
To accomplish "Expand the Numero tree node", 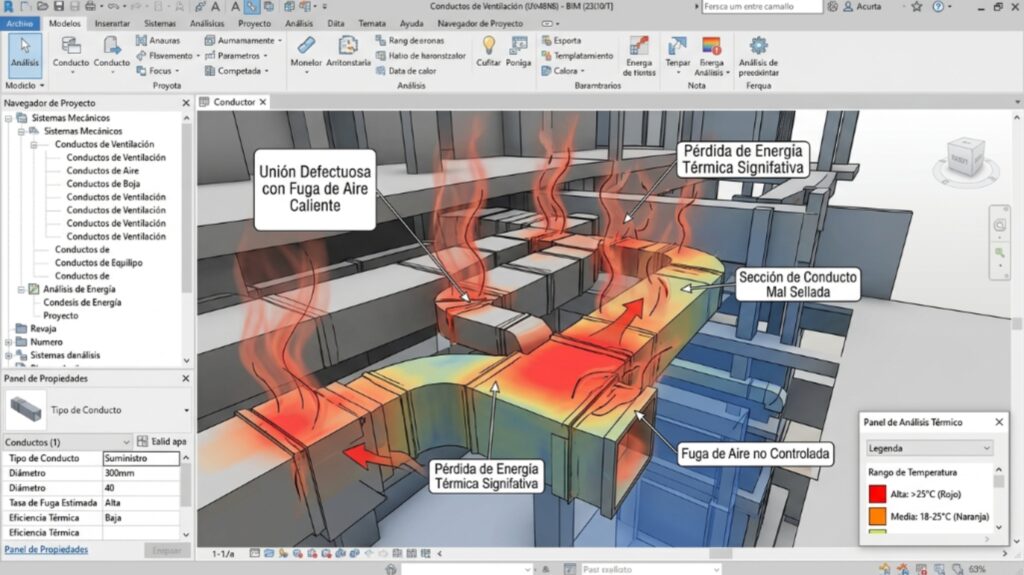I will click(9, 341).
